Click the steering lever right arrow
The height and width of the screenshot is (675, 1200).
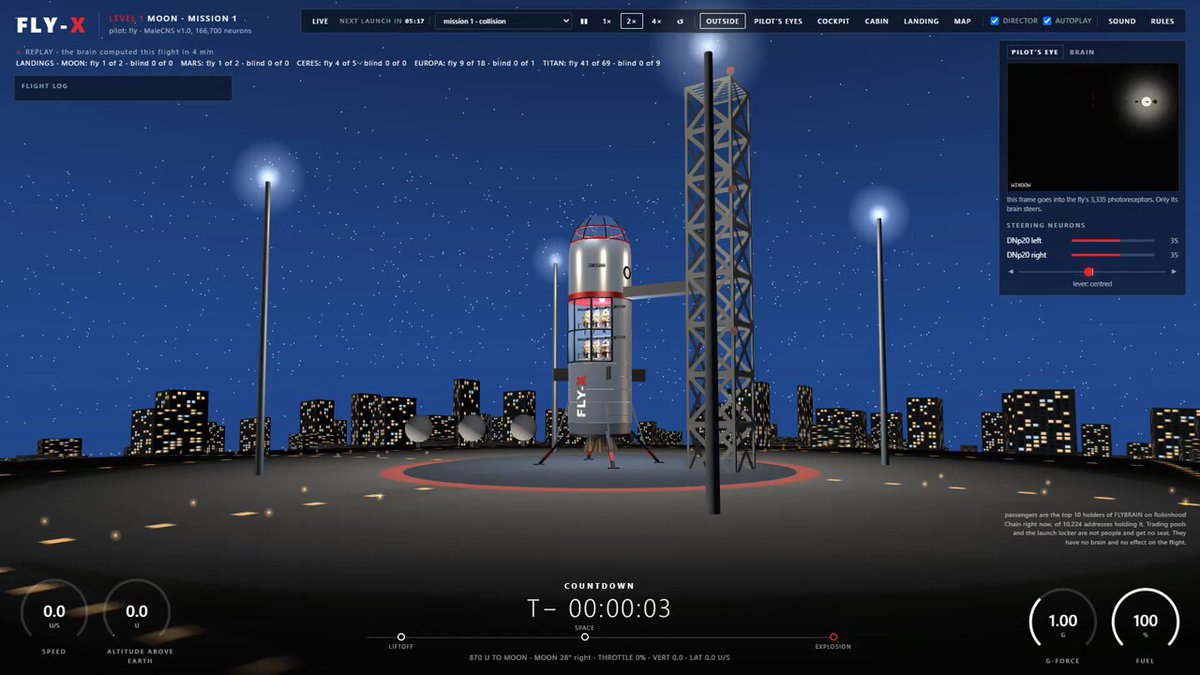pyautogui.click(x=1175, y=272)
